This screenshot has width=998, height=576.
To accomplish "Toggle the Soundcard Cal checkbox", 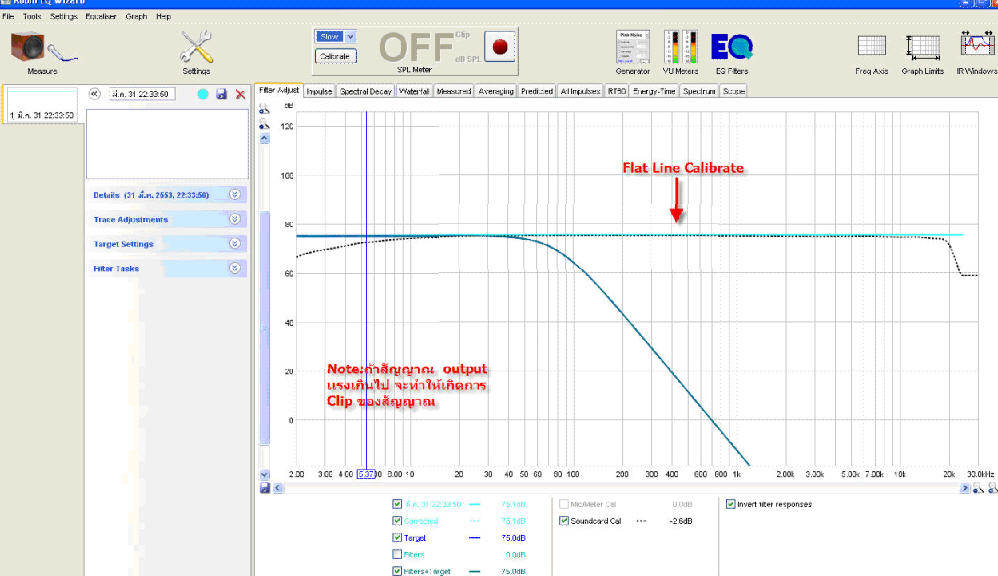I will 564,521.
